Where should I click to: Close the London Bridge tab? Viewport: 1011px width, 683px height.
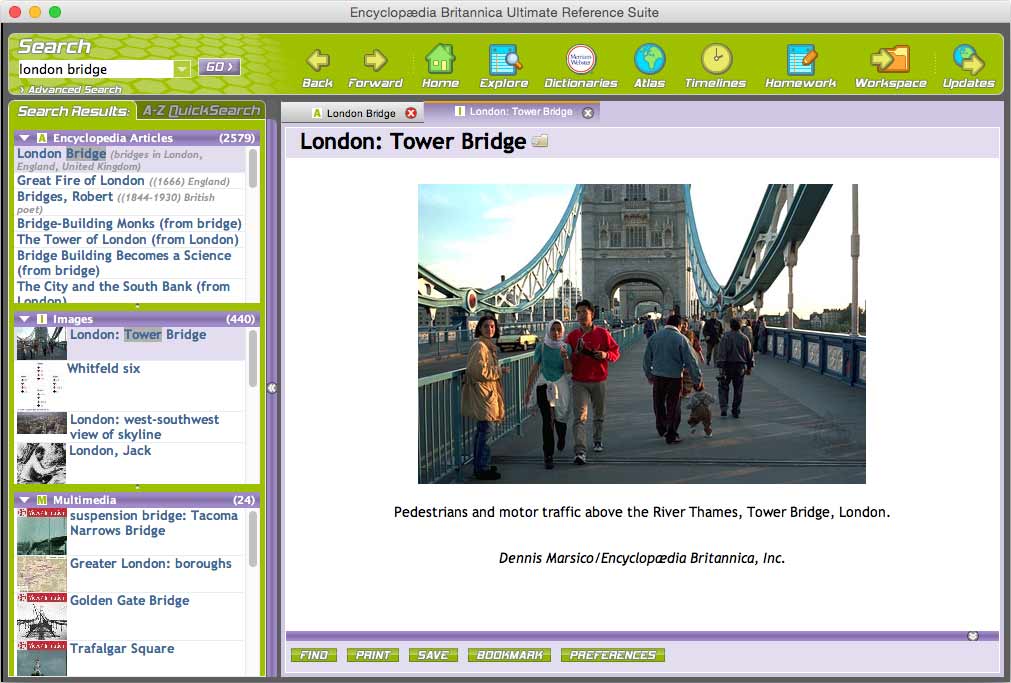(411, 113)
